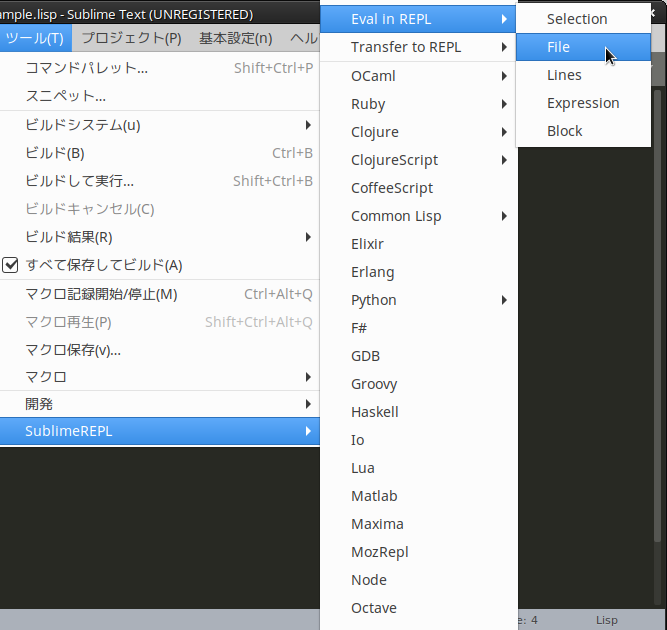667x630 pixels.
Task: Launch the Groovy REPL
Action: tap(419, 384)
